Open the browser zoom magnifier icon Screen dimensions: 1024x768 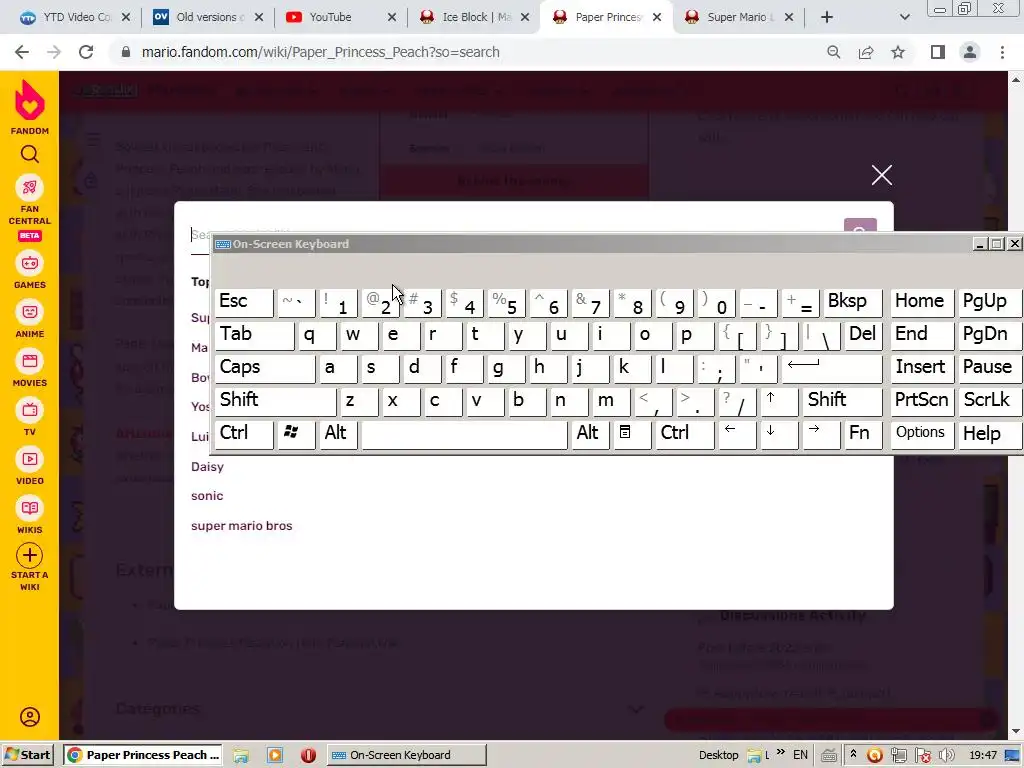click(834, 52)
